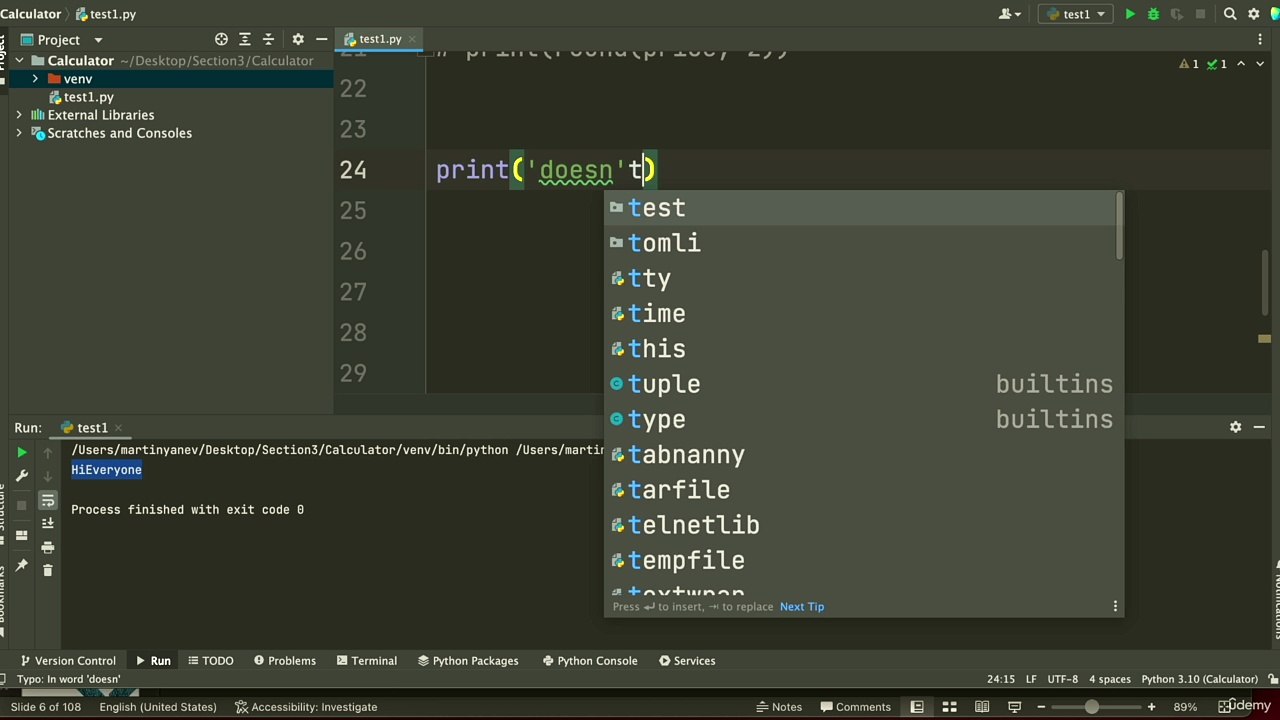
Task: Adjust the PowerPoint zoom slider
Action: tap(1092, 707)
